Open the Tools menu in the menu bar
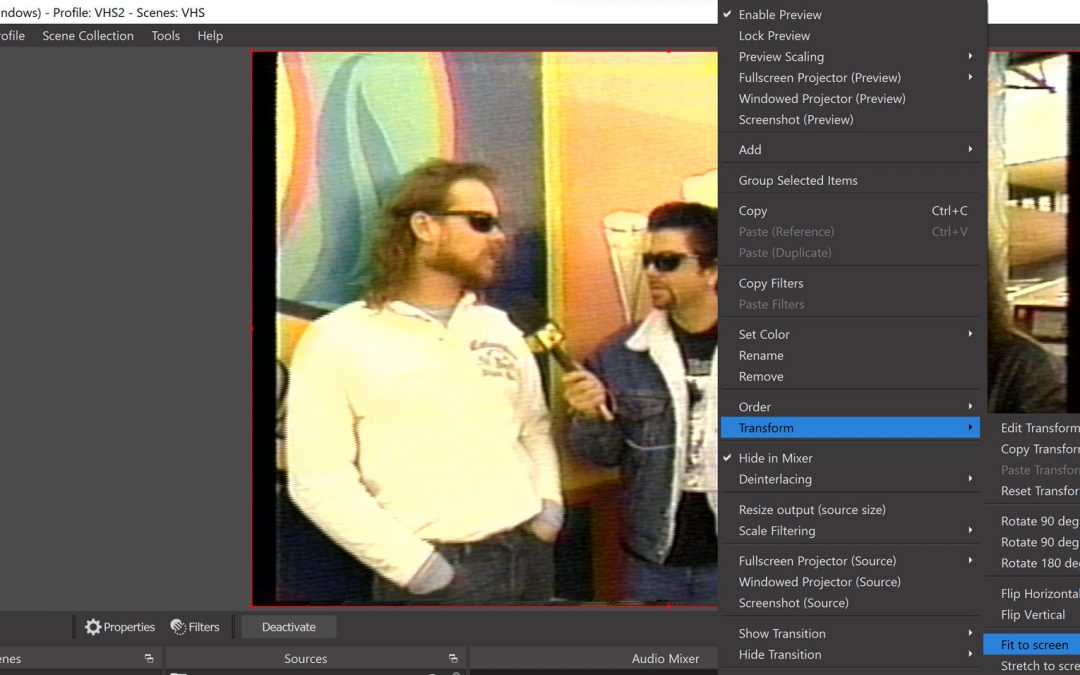The height and width of the screenshot is (675, 1080). click(x=165, y=36)
